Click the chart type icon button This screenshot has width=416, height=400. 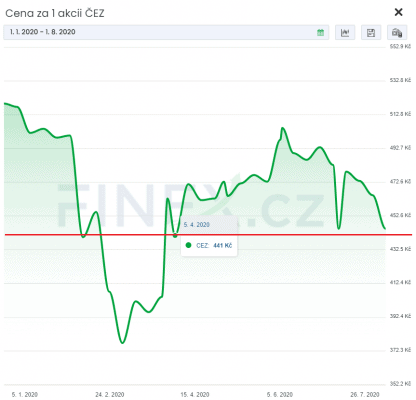(x=345, y=32)
